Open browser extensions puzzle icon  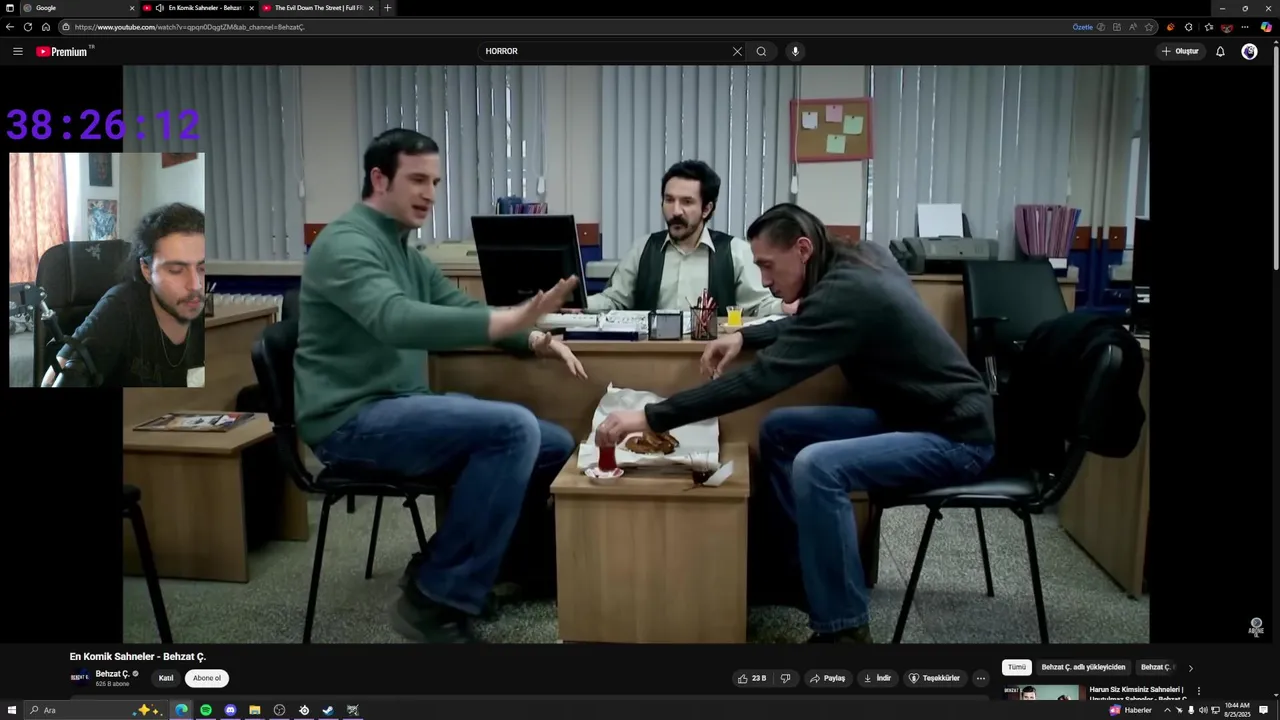click(x=1188, y=27)
